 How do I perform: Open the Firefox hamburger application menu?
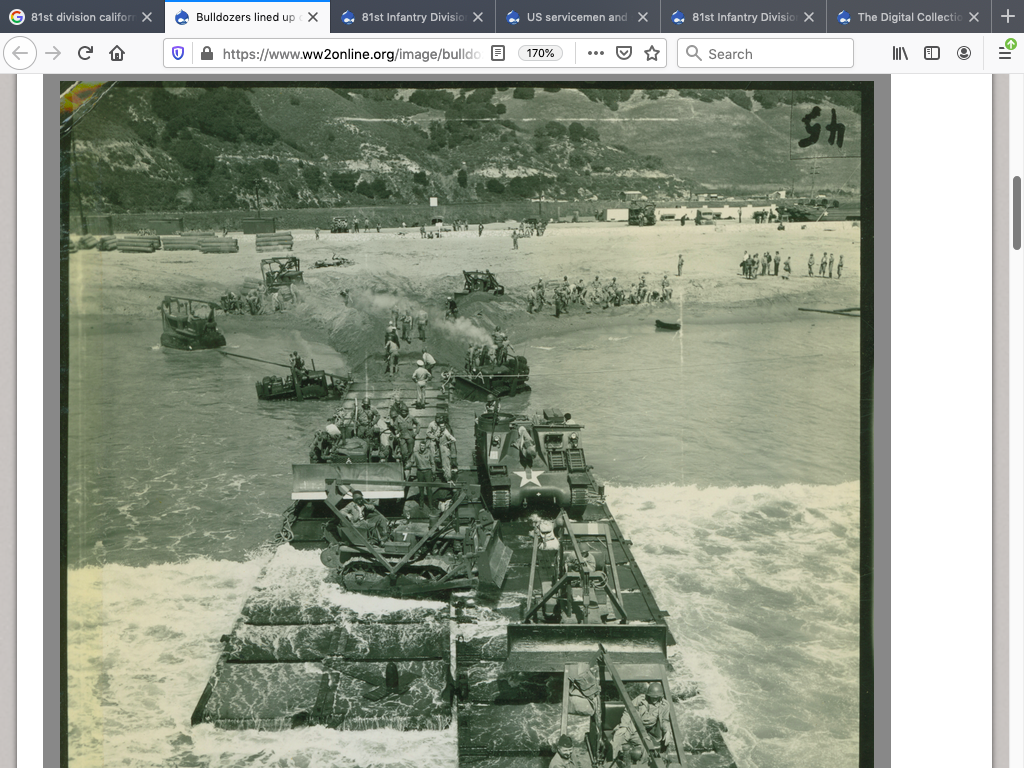(1005, 54)
